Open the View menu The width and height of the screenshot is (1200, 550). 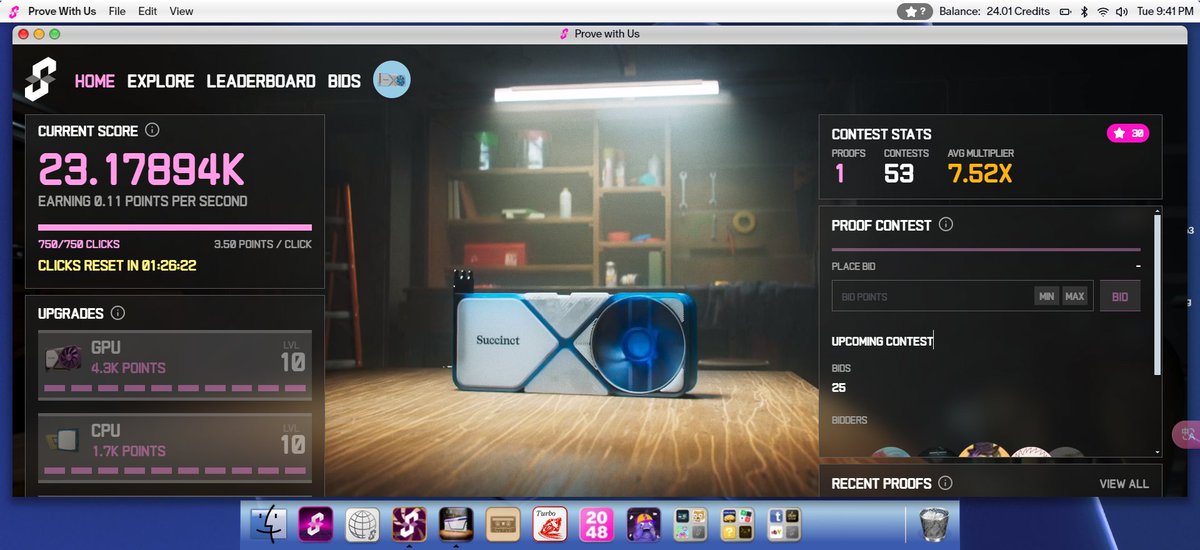(181, 11)
